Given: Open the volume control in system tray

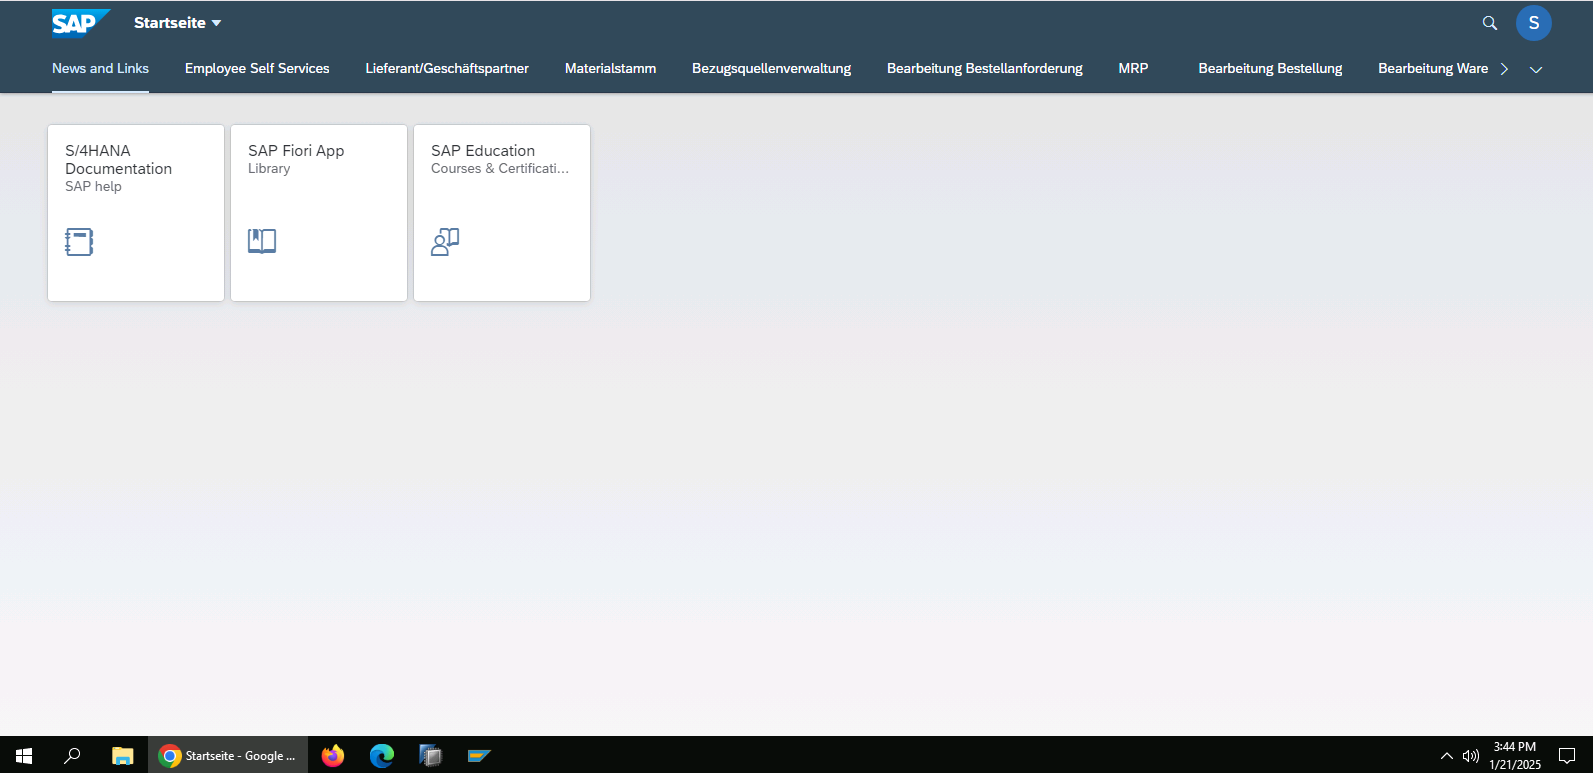Looking at the screenshot, I should 1471,756.
